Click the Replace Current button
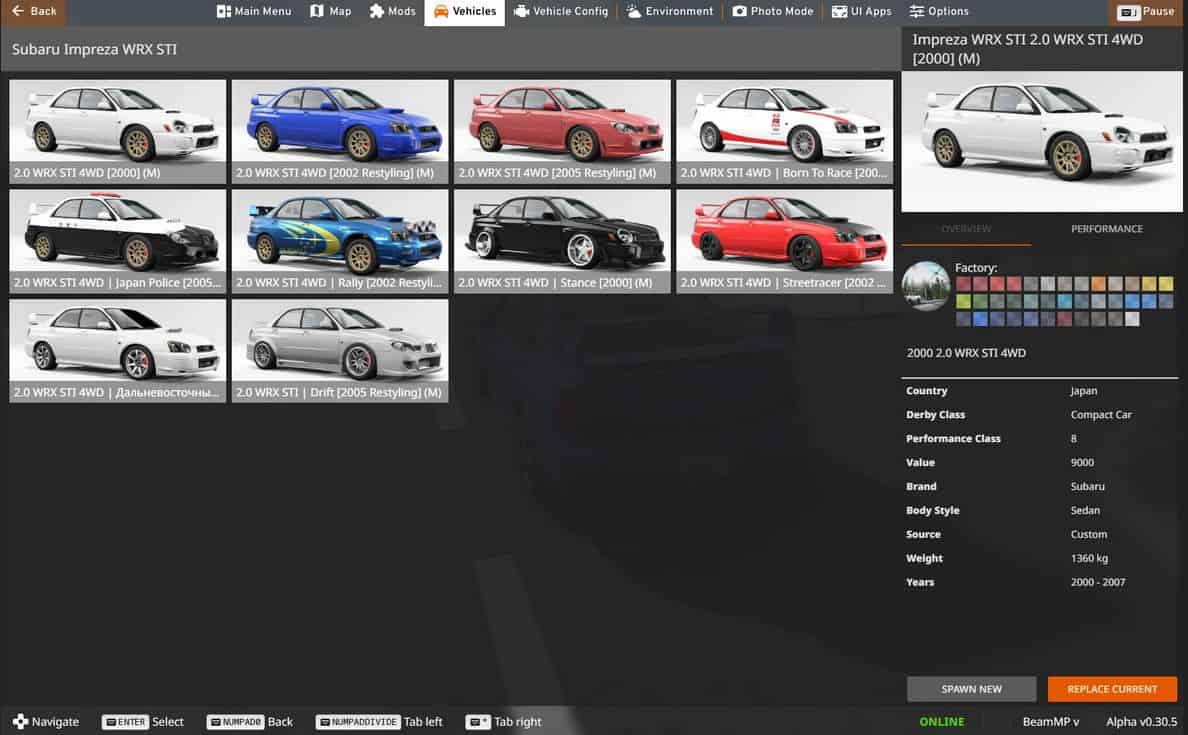The height and width of the screenshot is (735, 1188). 1112,689
